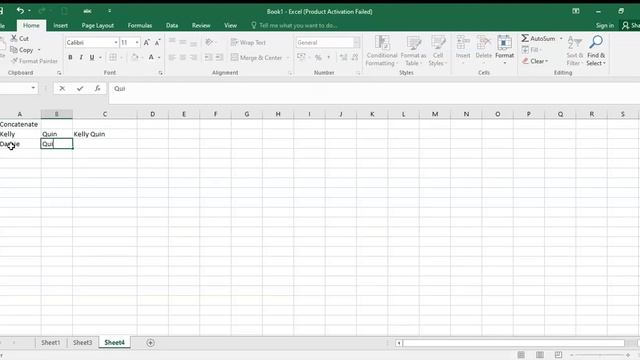Open the Number Format General dropdown
Image resolution: width=640 pixels, height=360 pixels.
coord(356,42)
